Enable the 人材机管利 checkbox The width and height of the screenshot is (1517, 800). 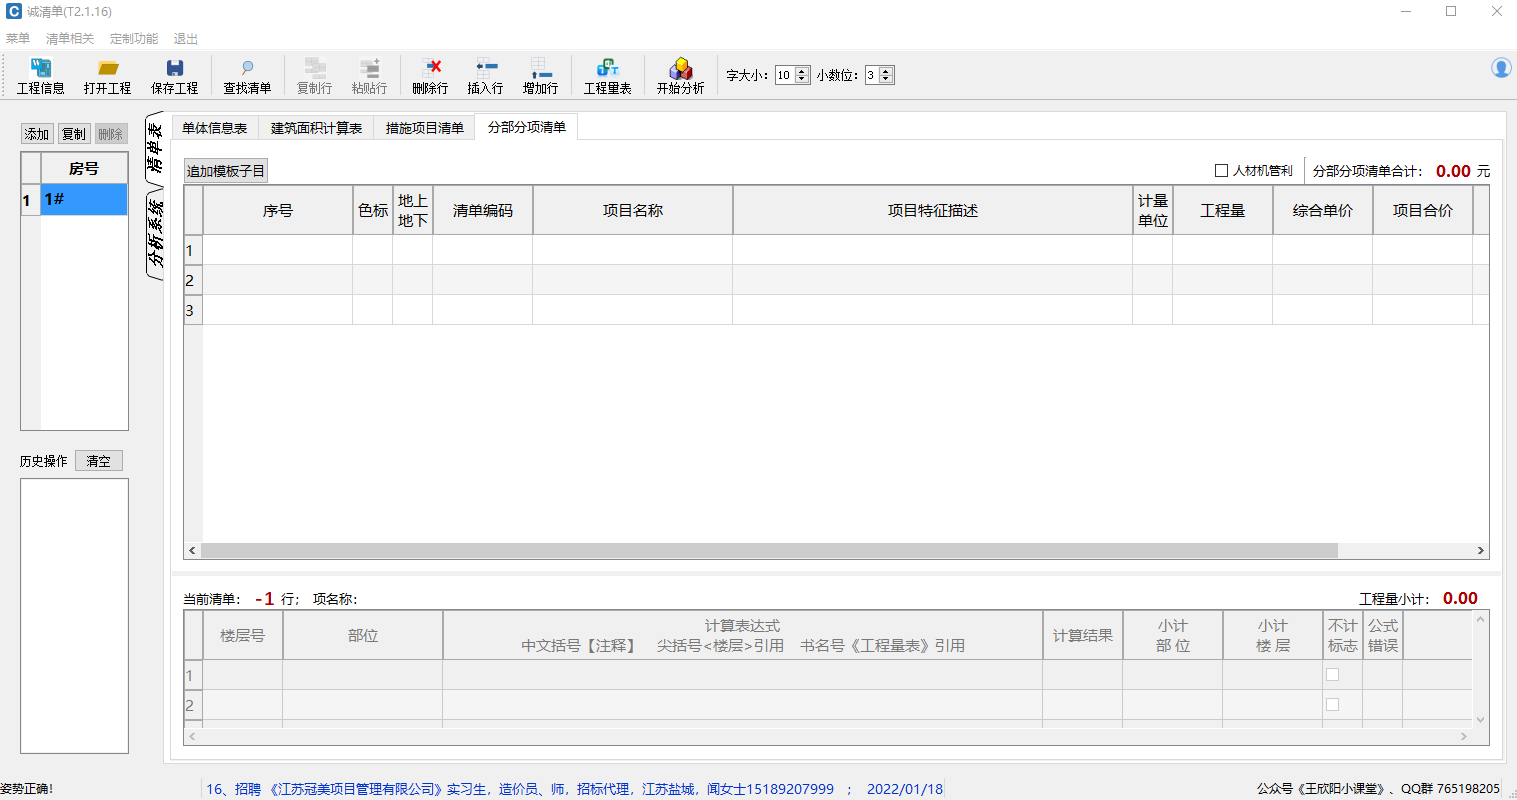tap(1221, 171)
